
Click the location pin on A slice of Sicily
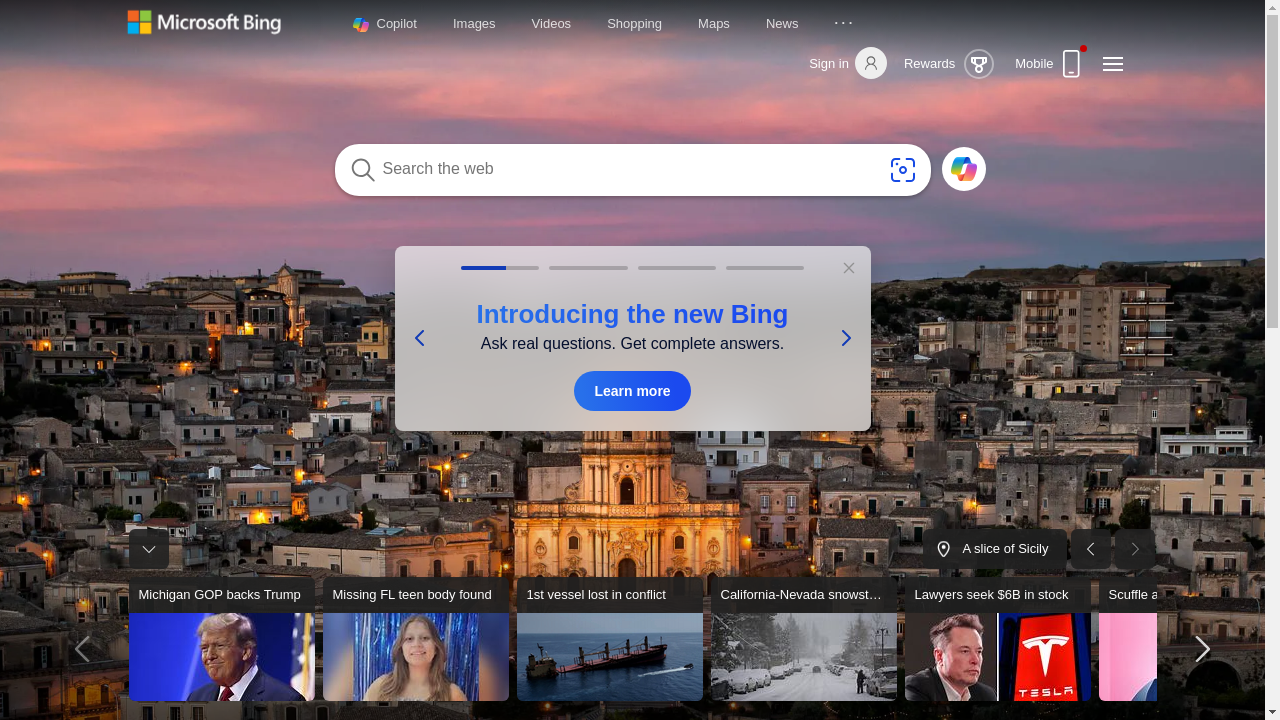pyautogui.click(x=943, y=549)
